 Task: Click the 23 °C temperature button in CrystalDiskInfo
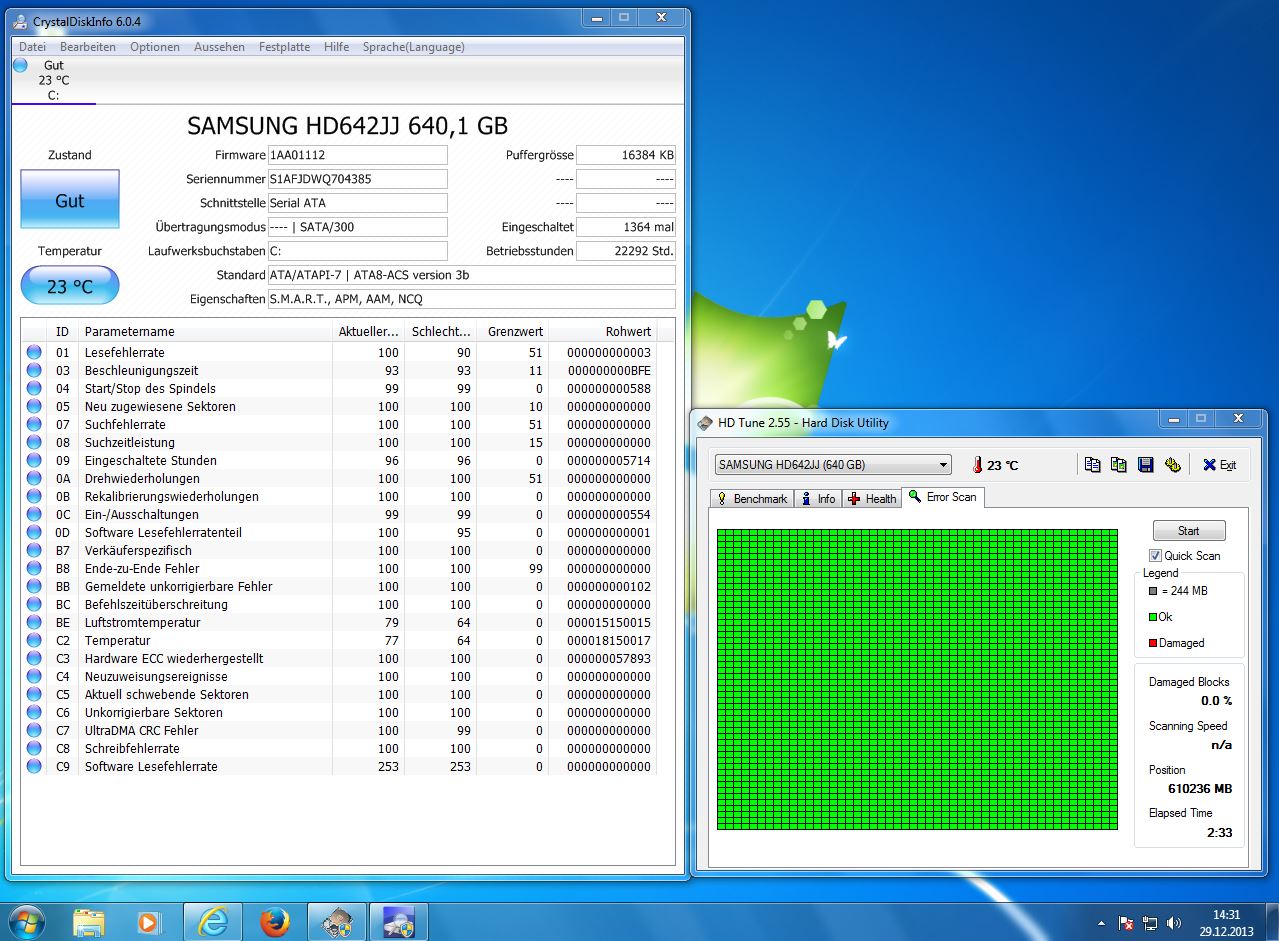(70, 286)
